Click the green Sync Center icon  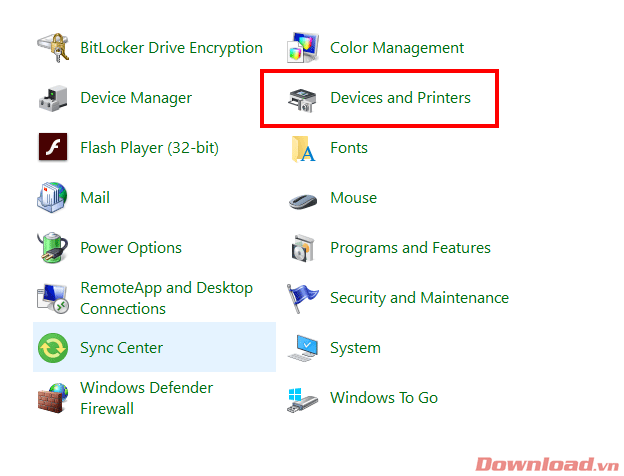(53, 348)
